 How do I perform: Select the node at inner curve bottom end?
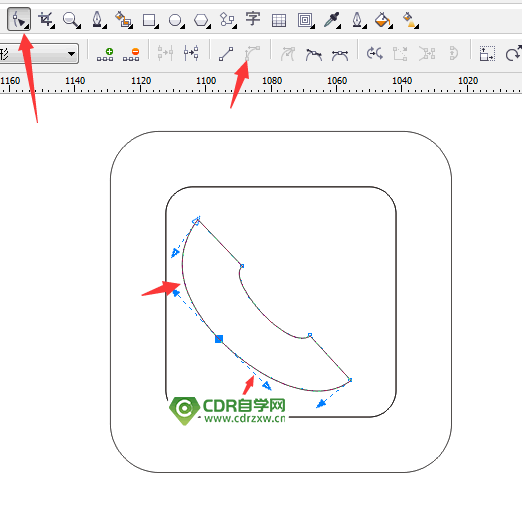tap(310, 335)
